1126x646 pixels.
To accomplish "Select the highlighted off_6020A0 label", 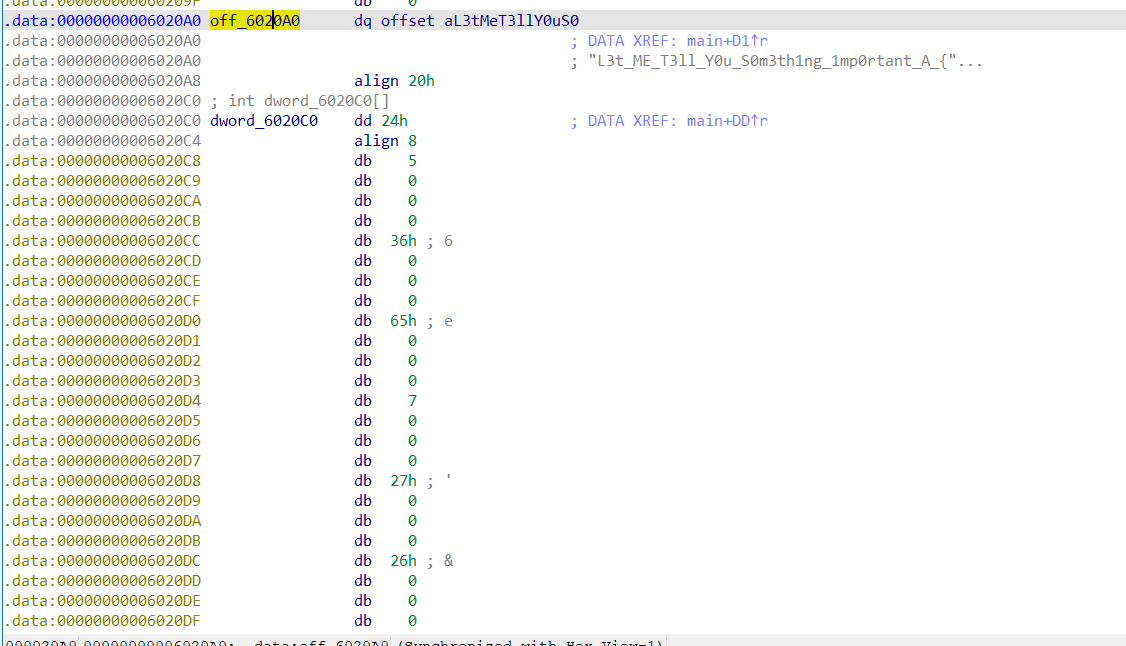I will pyautogui.click(x=255, y=21).
